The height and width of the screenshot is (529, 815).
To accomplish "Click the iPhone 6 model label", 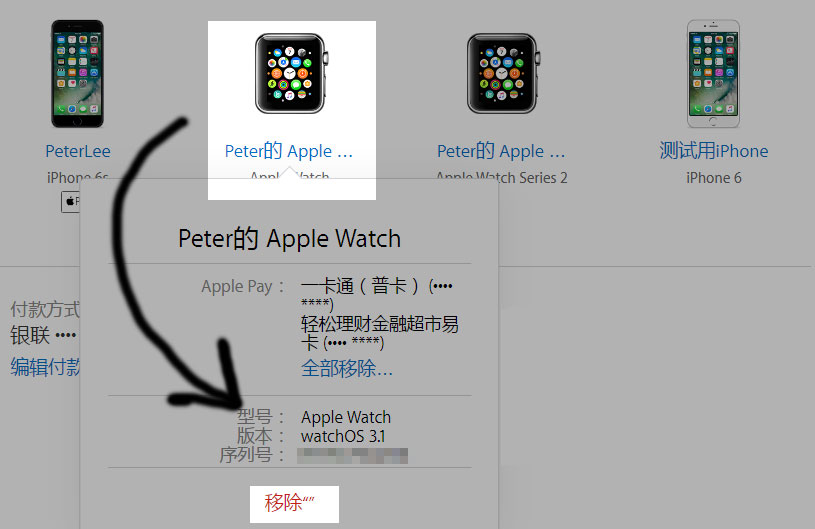I will pos(714,178).
